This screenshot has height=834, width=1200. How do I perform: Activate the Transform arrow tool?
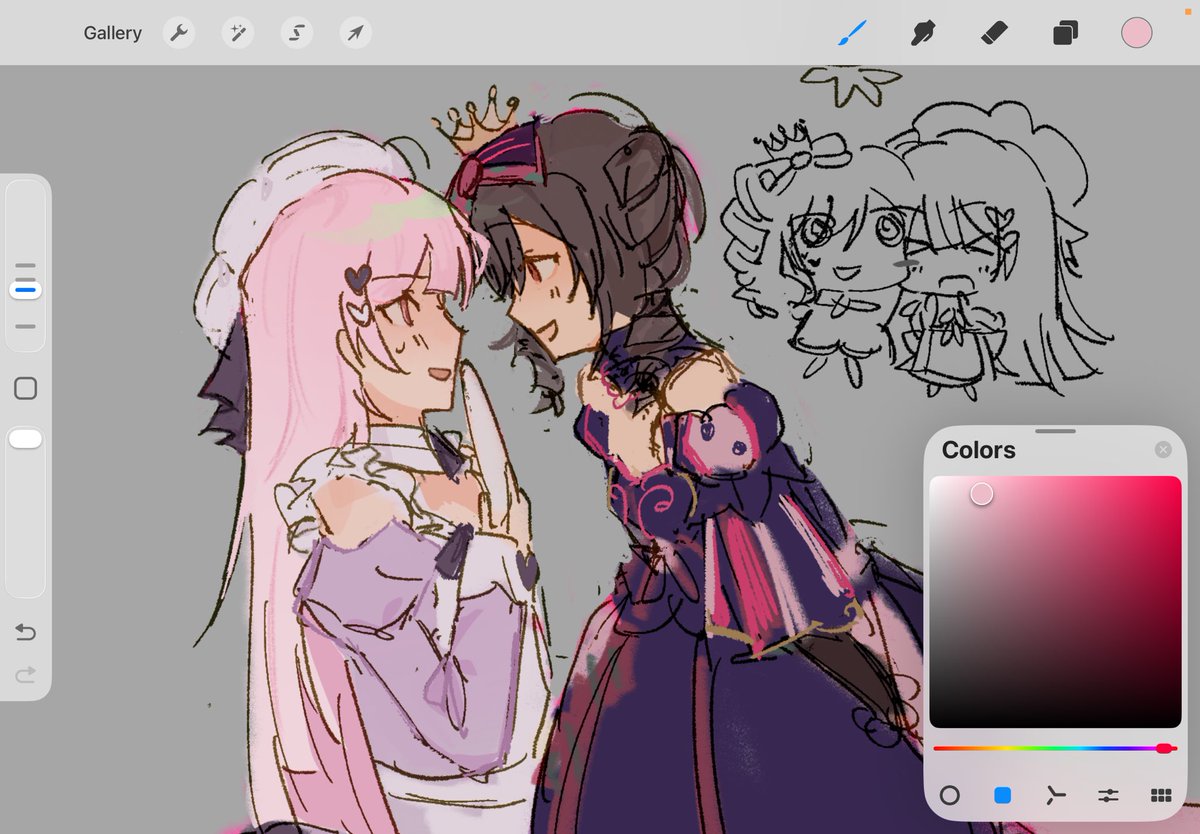[355, 33]
